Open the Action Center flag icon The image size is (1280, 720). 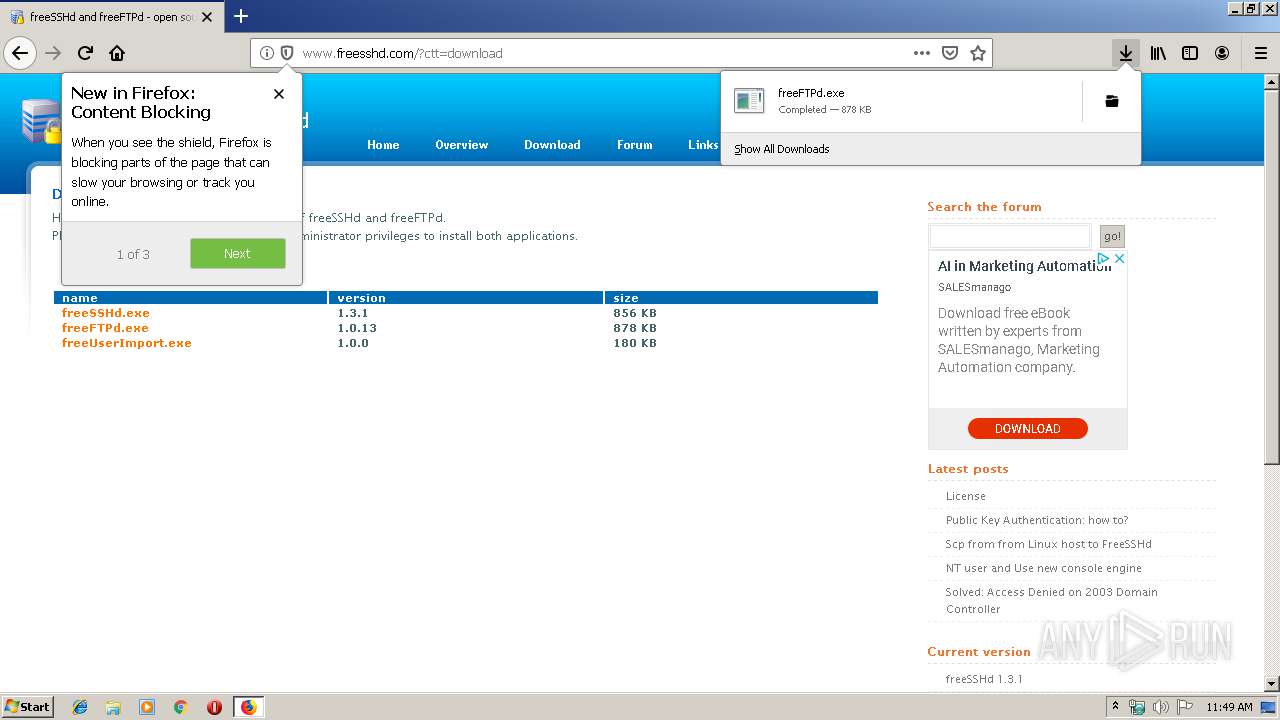pos(1184,707)
